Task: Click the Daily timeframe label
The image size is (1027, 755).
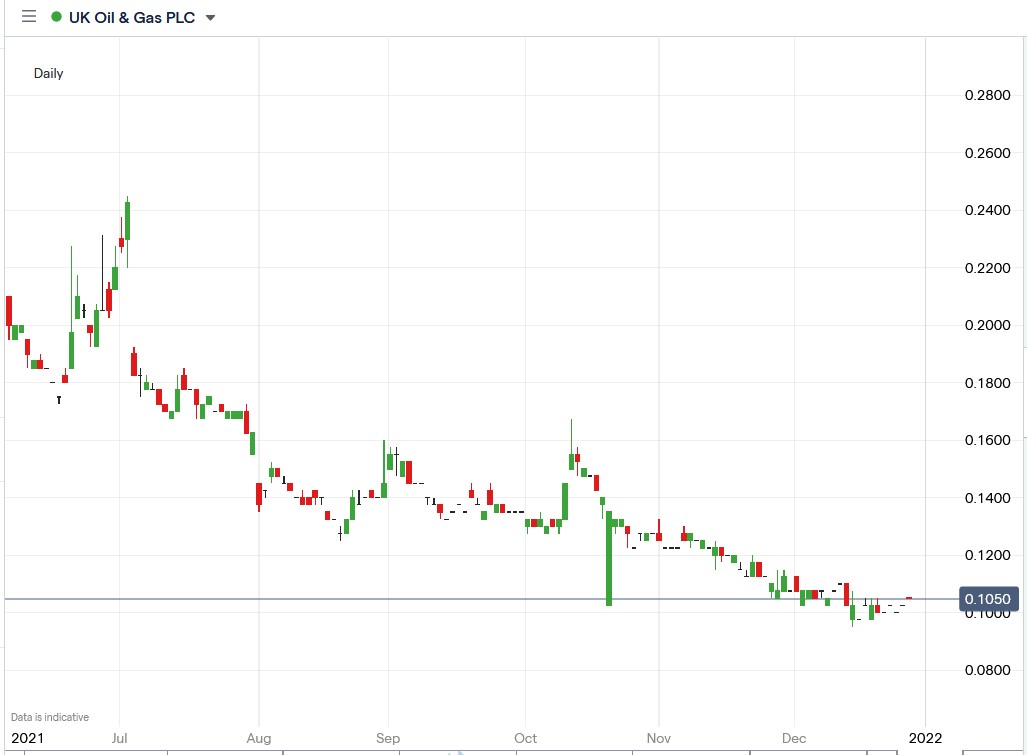Action: click(48, 73)
